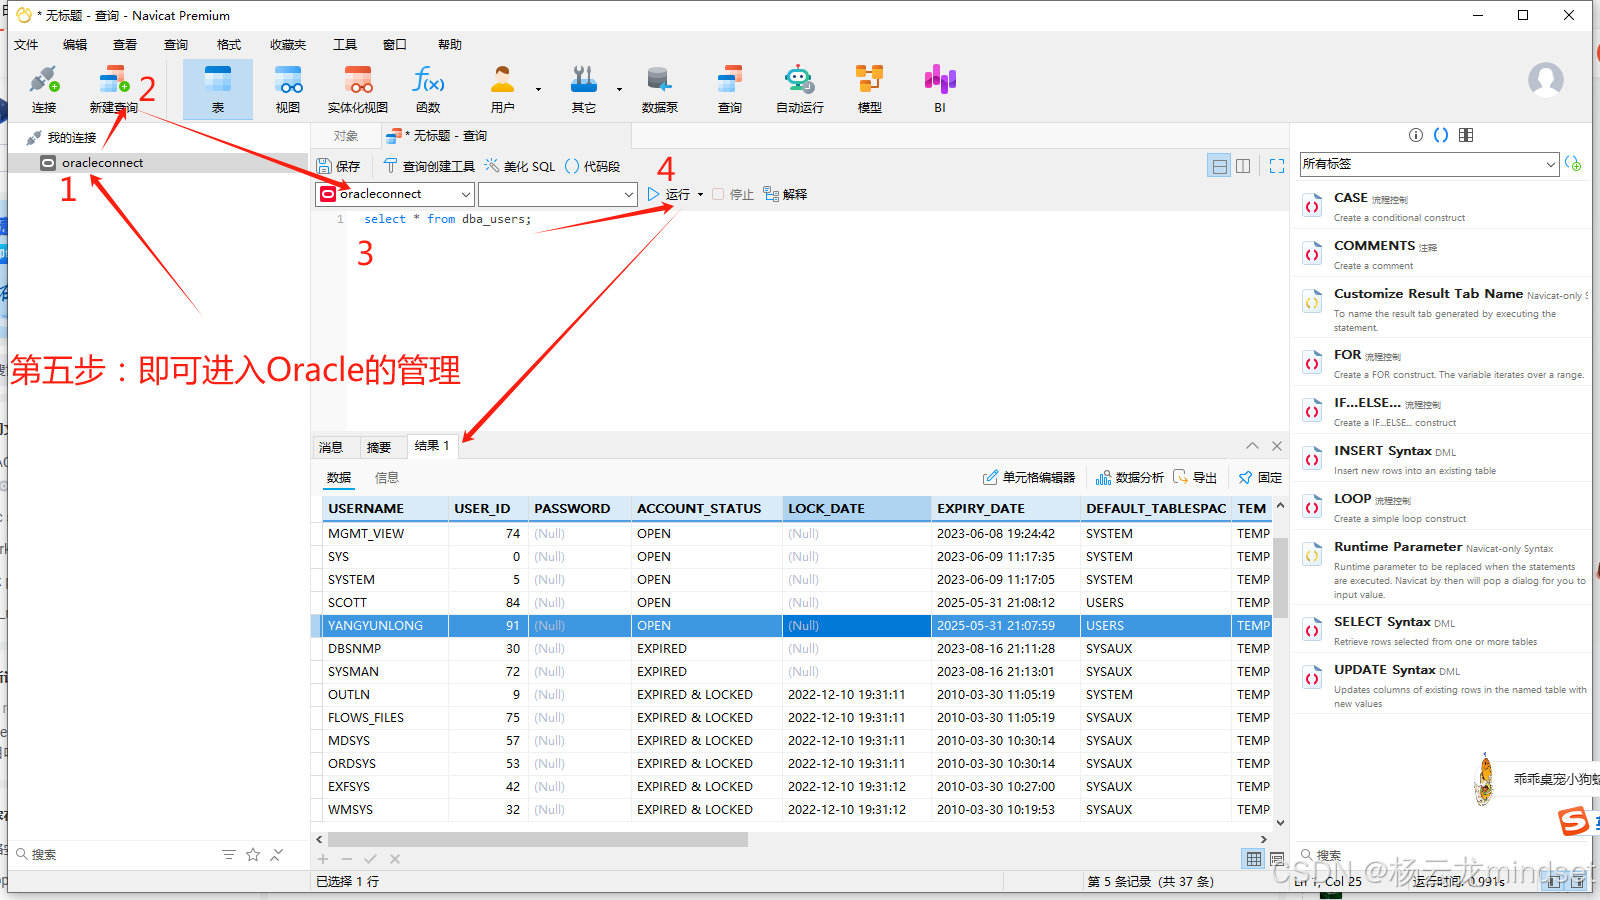The height and width of the screenshot is (900, 1600).
Task: Click 解释 to explain the query
Action: click(785, 194)
